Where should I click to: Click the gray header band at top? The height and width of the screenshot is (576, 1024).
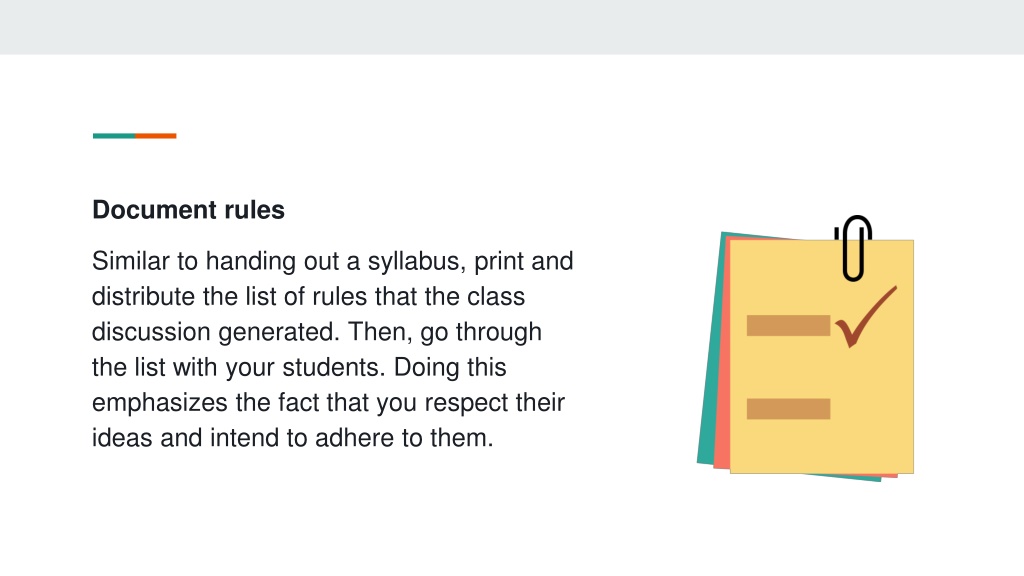click(x=512, y=27)
